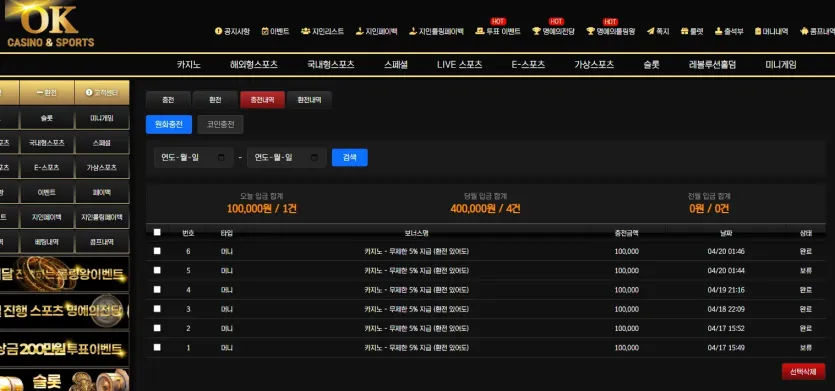The height and width of the screenshot is (391, 835).
Task: Open 카지노 in the main menu
Action: (x=189, y=64)
